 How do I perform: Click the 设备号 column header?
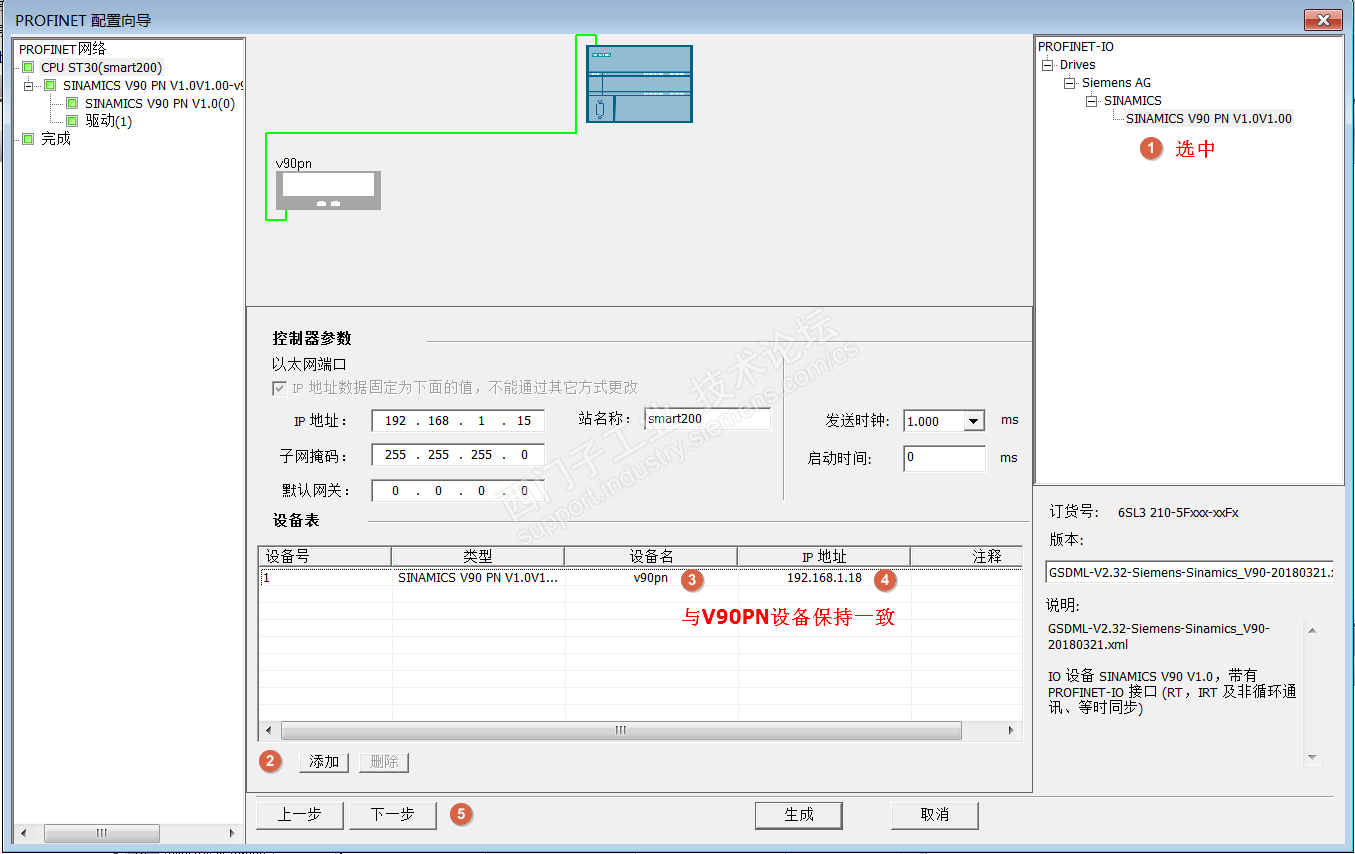(325, 556)
